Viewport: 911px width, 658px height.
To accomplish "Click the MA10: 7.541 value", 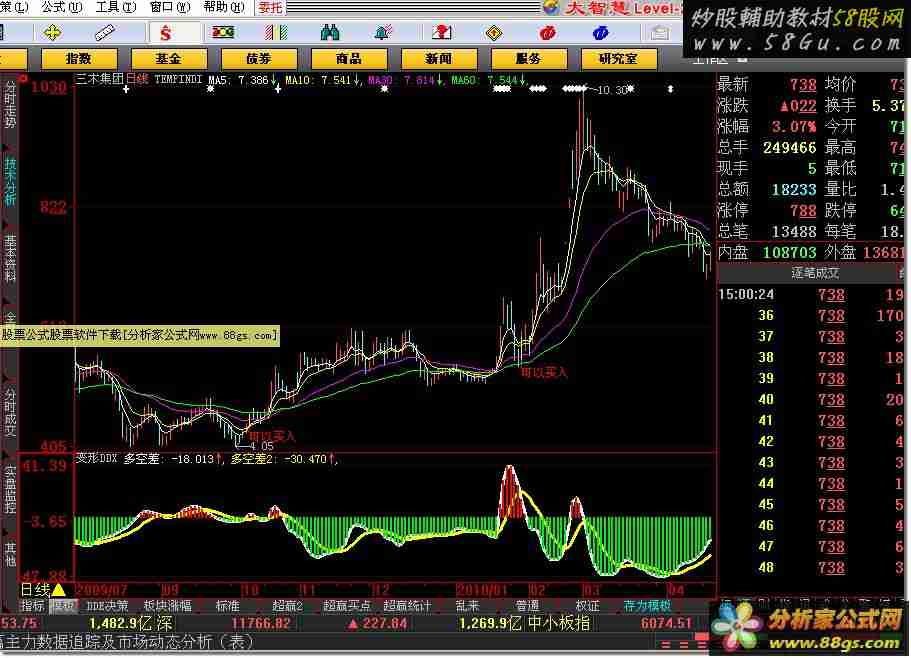I will (318, 80).
